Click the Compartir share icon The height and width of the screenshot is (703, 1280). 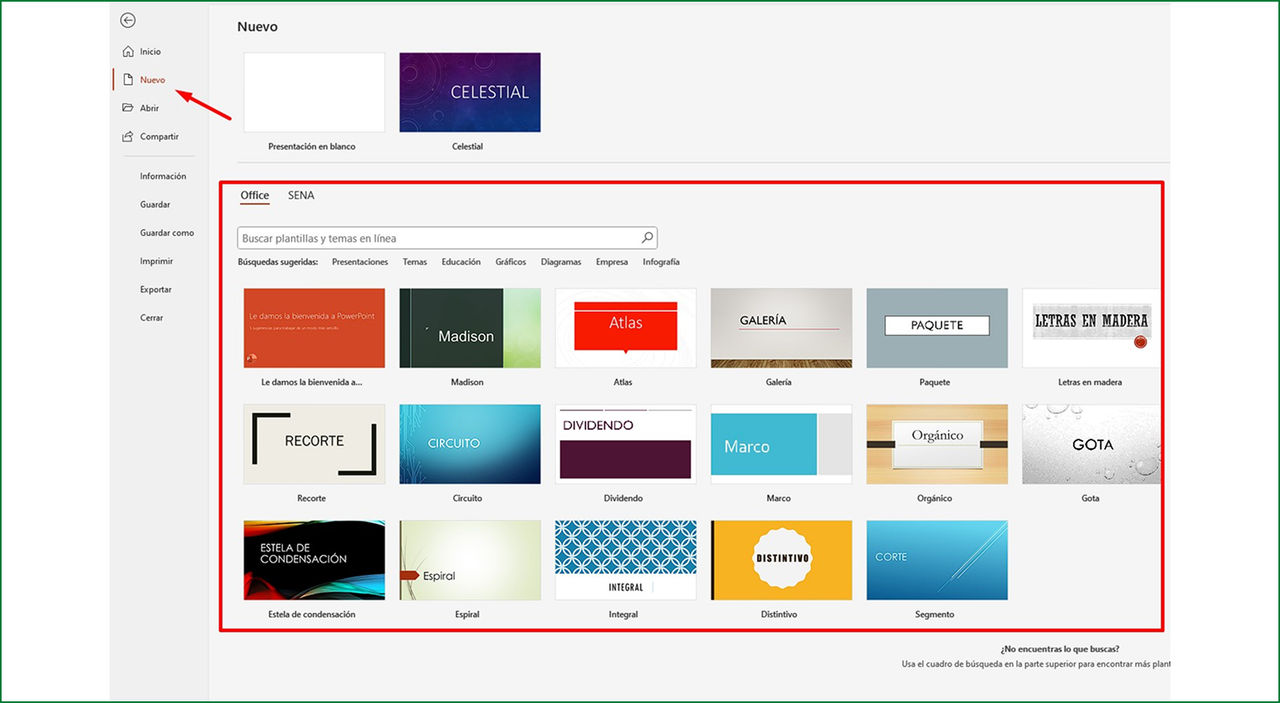coord(128,137)
